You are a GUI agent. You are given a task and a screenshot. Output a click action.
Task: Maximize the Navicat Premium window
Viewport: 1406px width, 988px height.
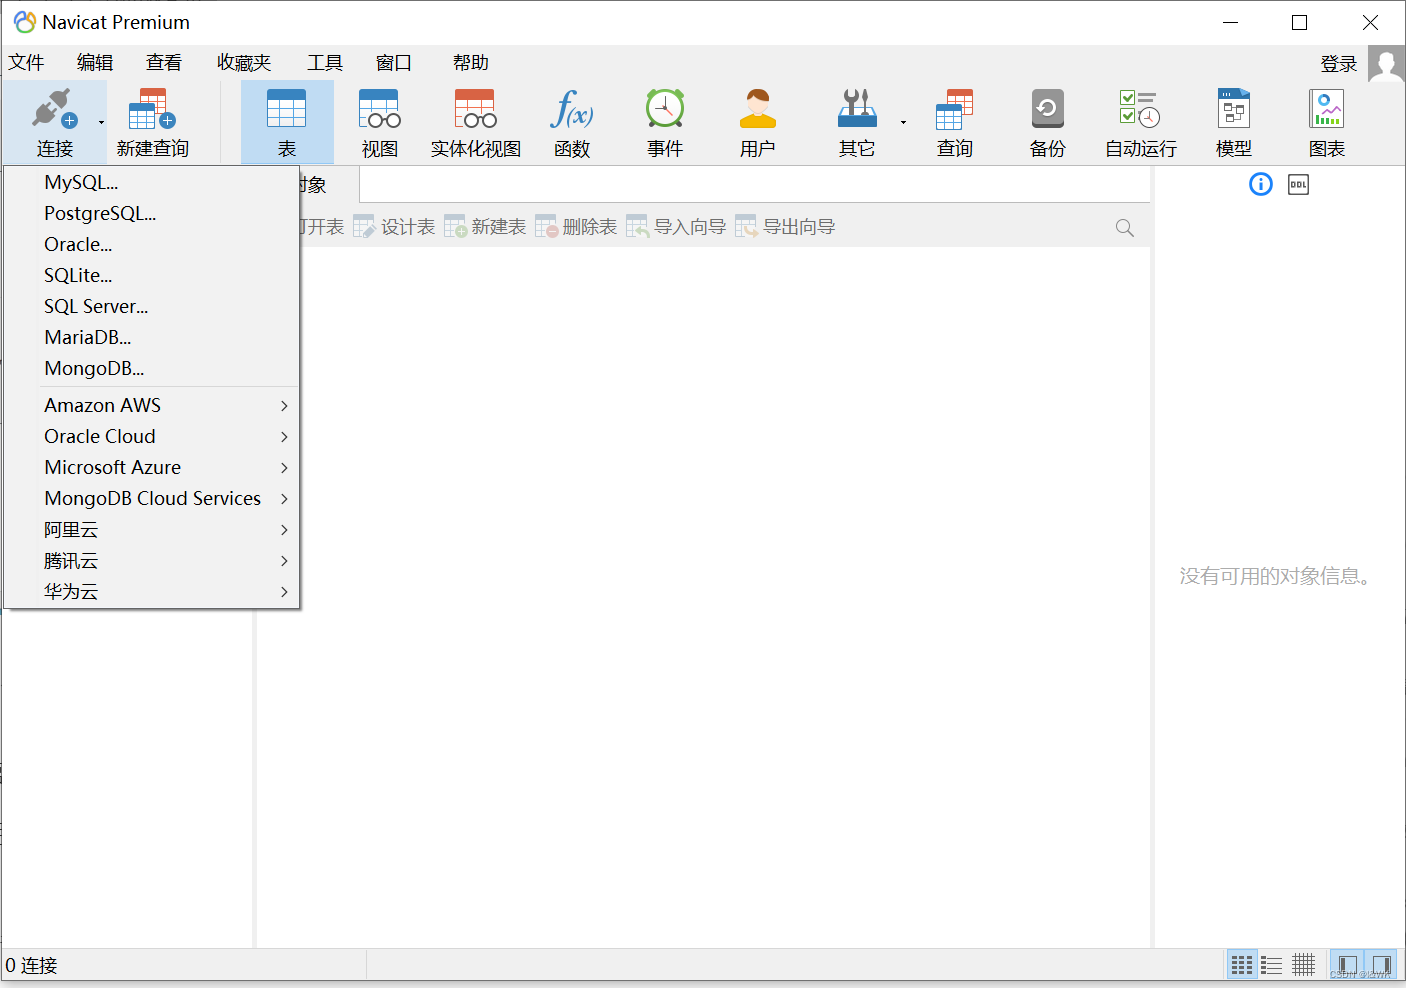point(1300,22)
